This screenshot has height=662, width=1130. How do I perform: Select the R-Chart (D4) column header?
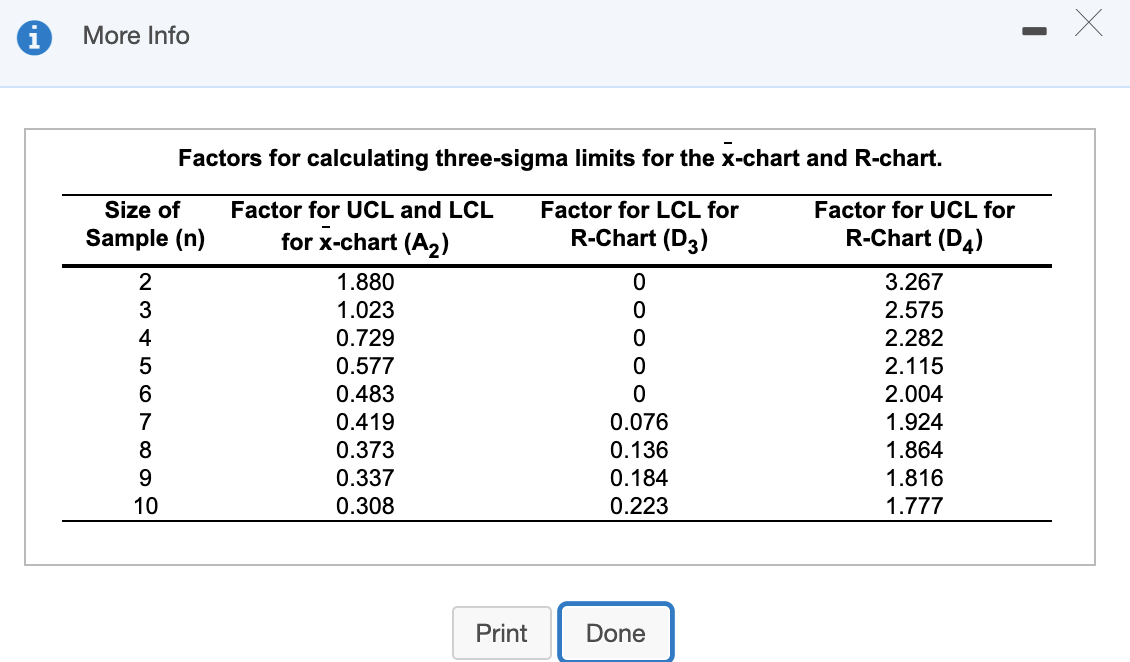click(914, 224)
